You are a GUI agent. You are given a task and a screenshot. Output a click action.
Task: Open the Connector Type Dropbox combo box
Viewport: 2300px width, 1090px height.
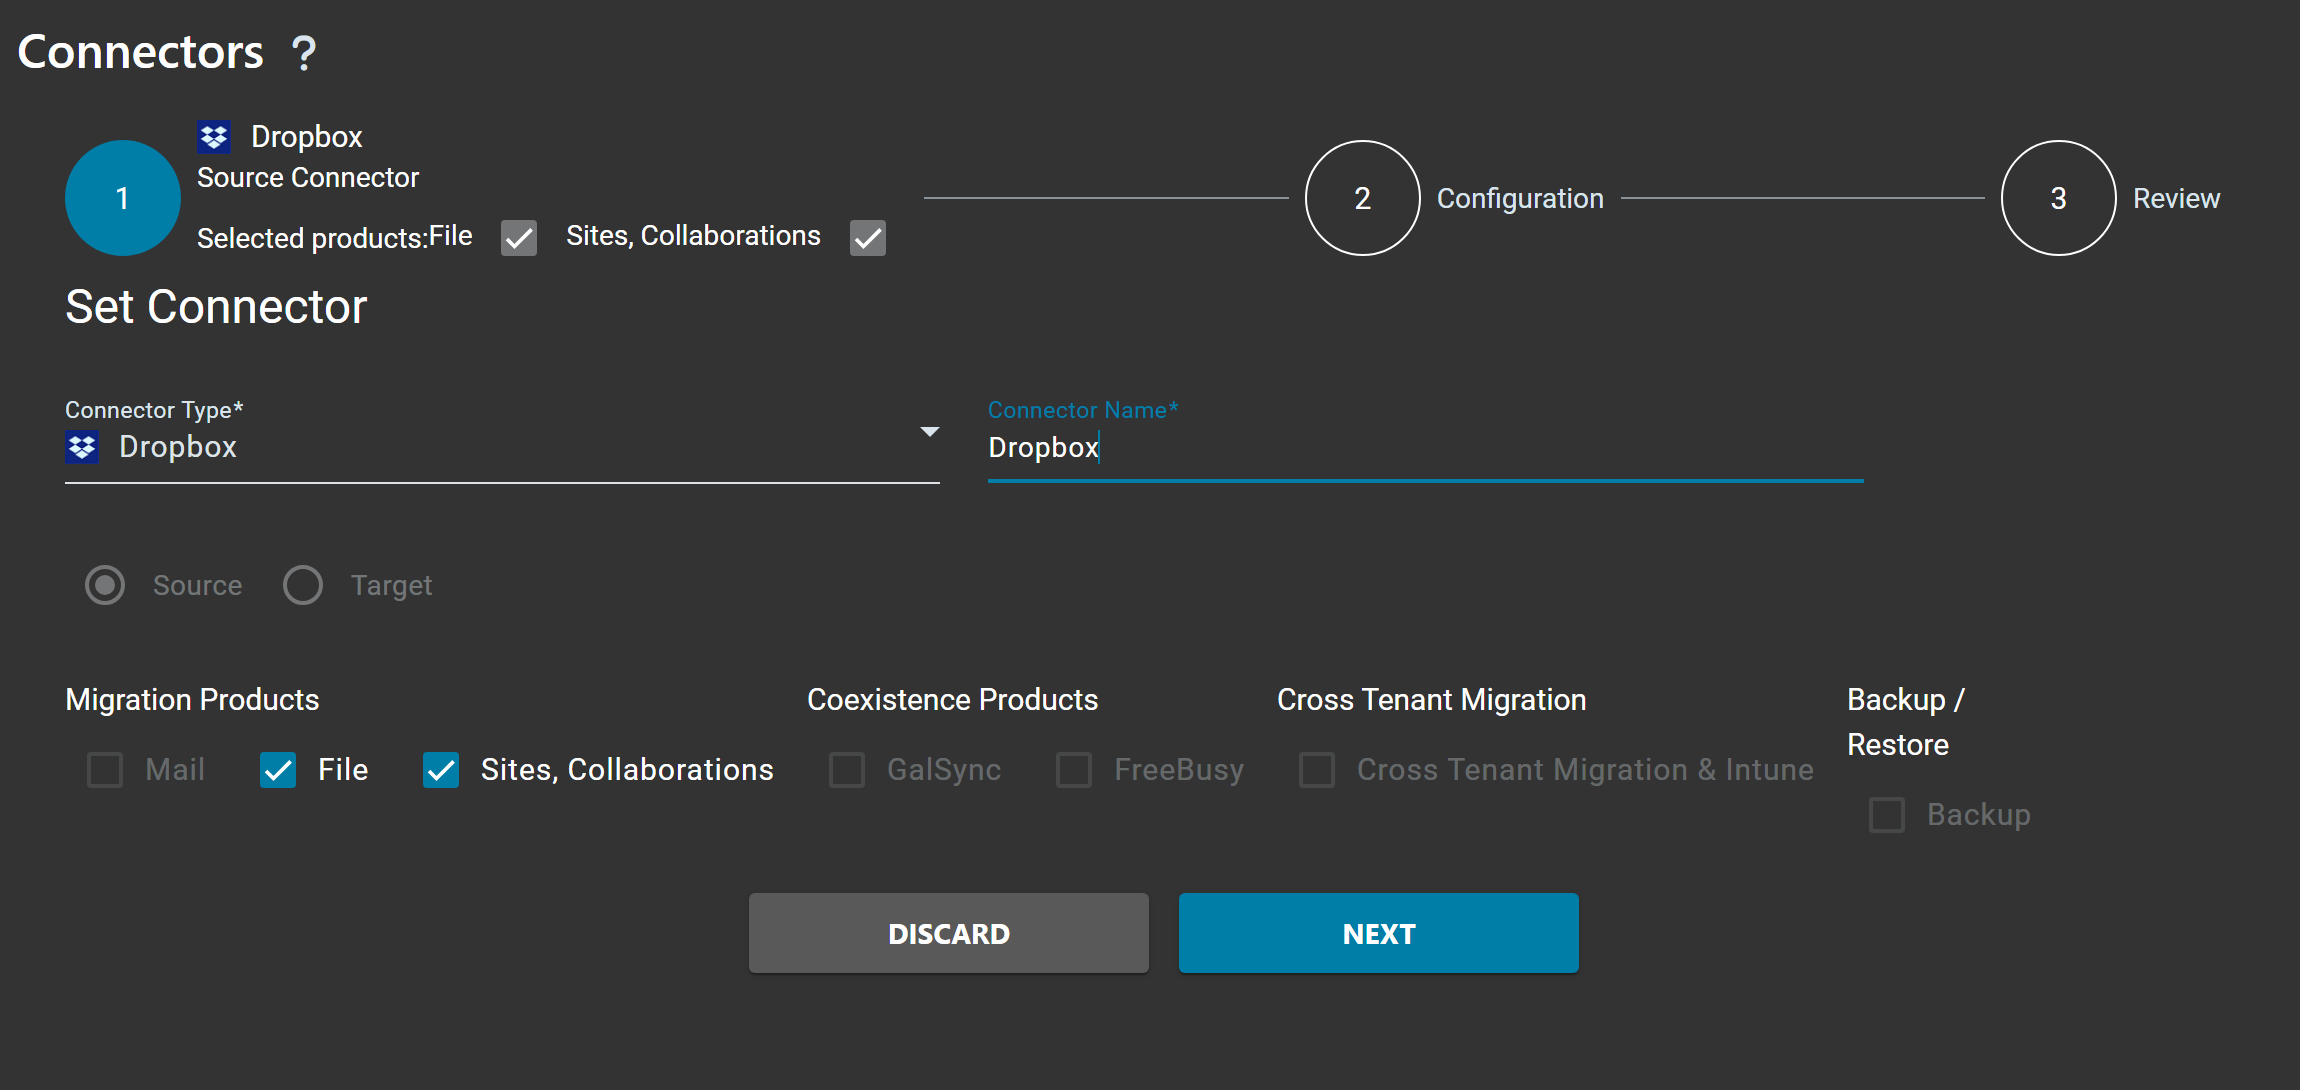pyautogui.click(x=502, y=447)
